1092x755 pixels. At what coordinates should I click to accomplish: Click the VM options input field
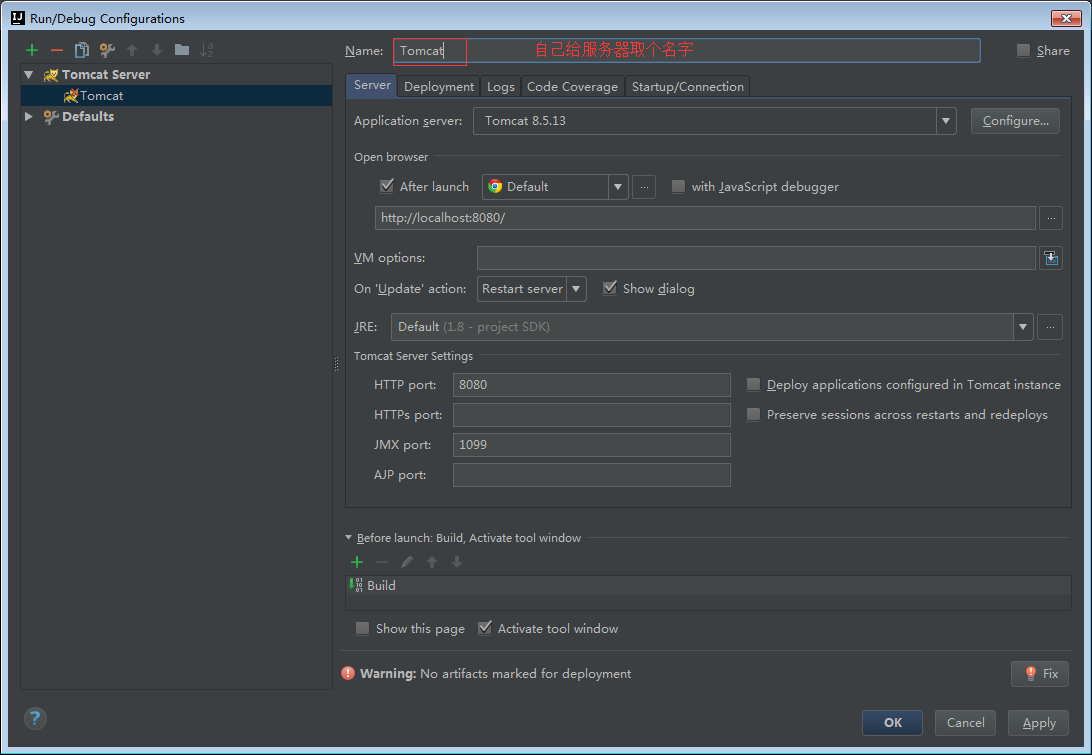[756, 258]
